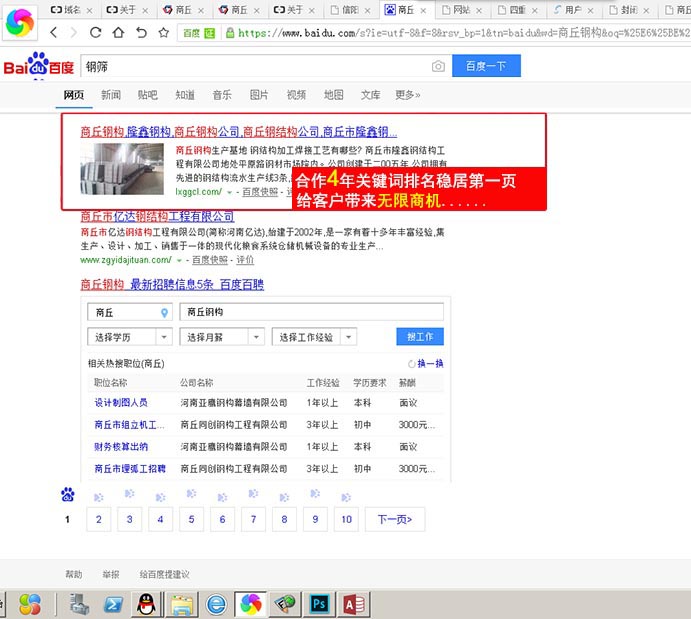Open Server Manager from the taskbar
The width and height of the screenshot is (691, 619).
click(80, 604)
